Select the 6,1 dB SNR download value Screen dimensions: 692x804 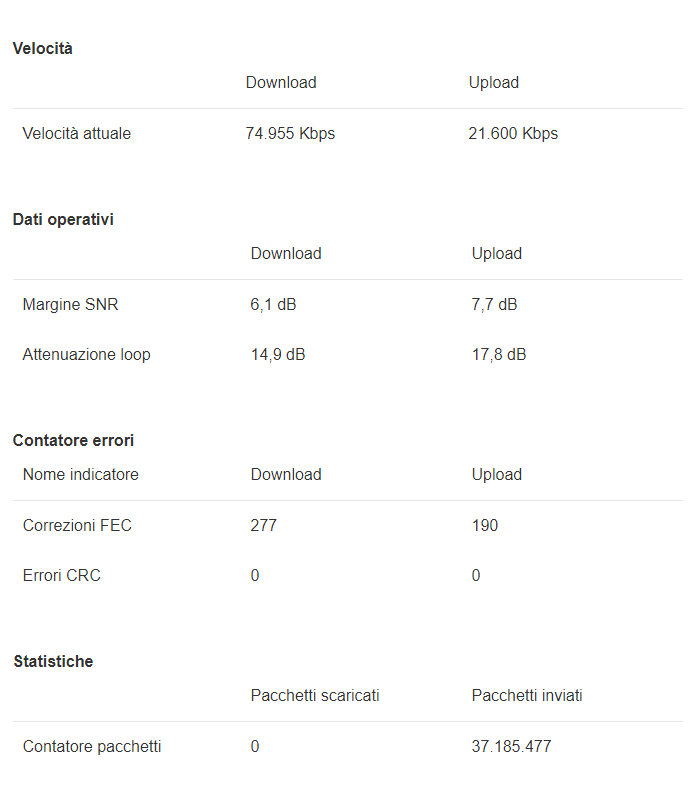(x=273, y=304)
